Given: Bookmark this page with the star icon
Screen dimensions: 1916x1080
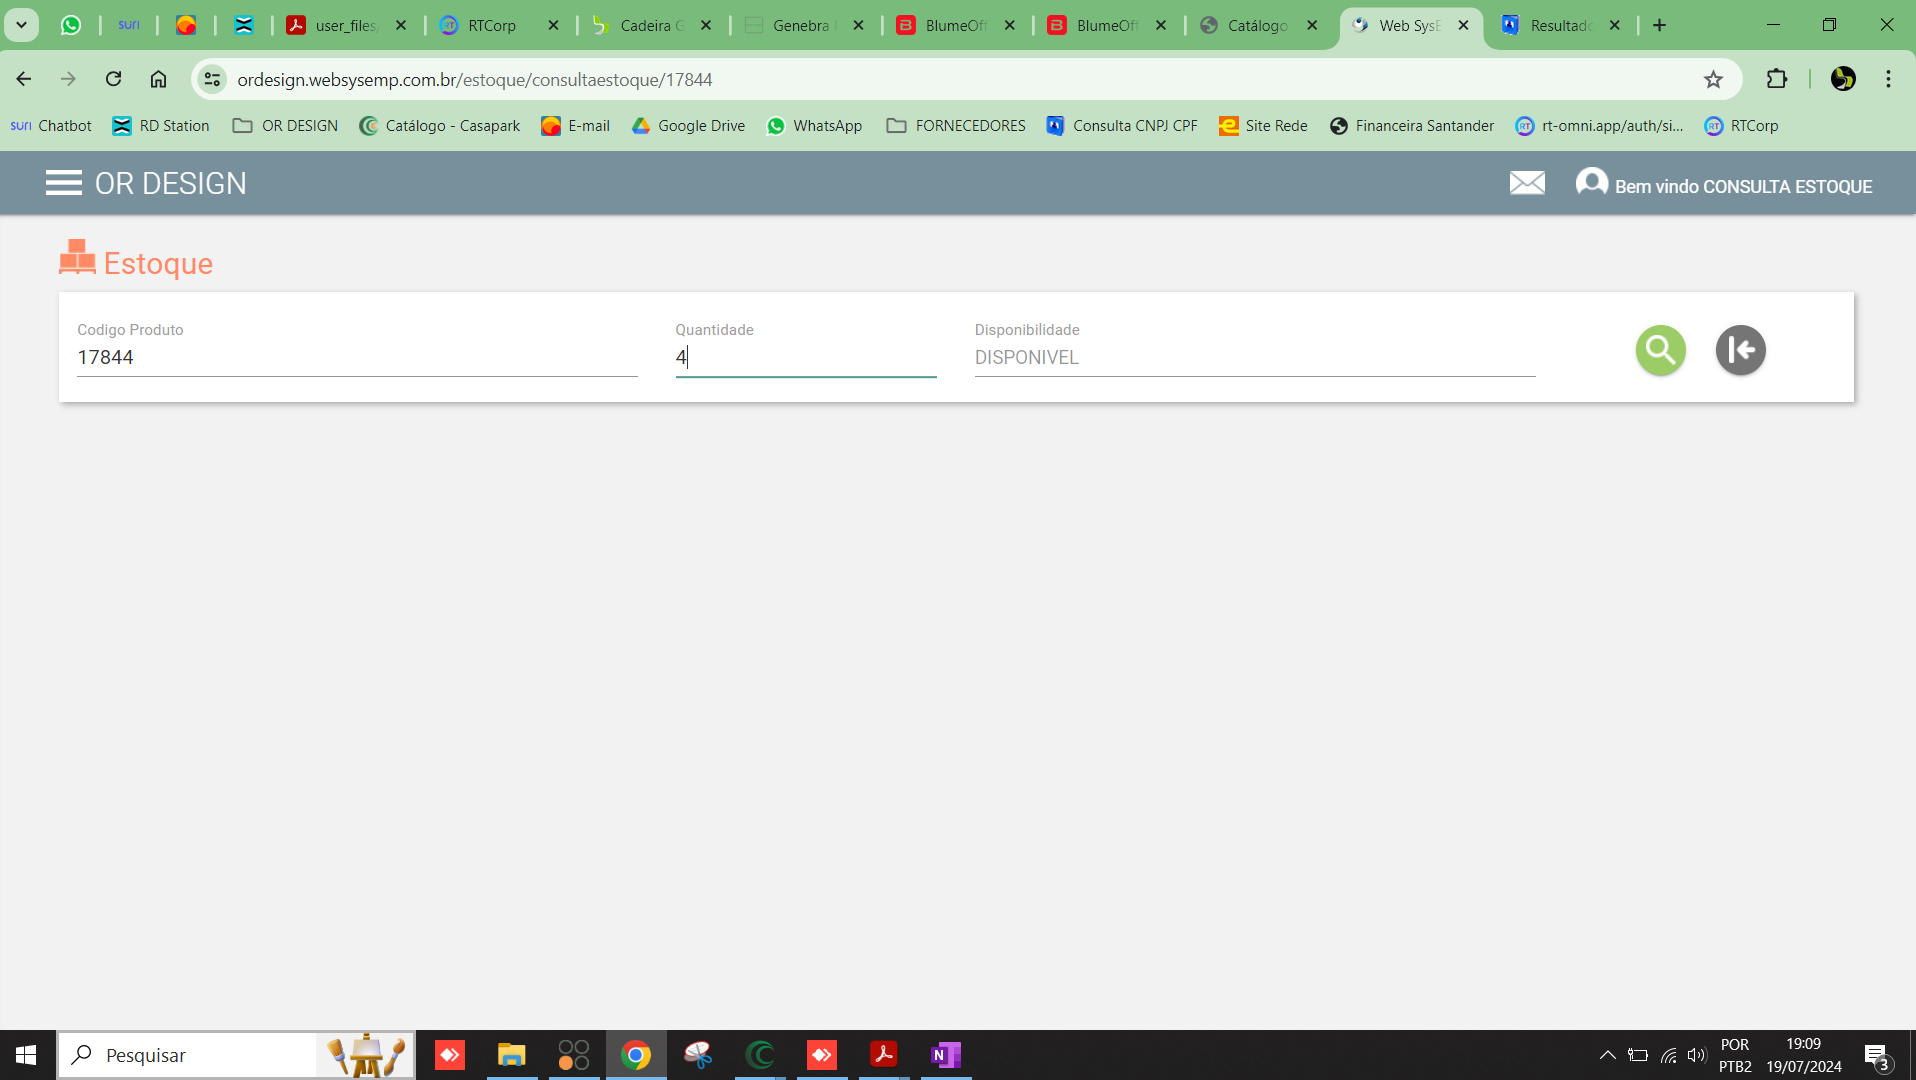Looking at the screenshot, I should [1713, 79].
